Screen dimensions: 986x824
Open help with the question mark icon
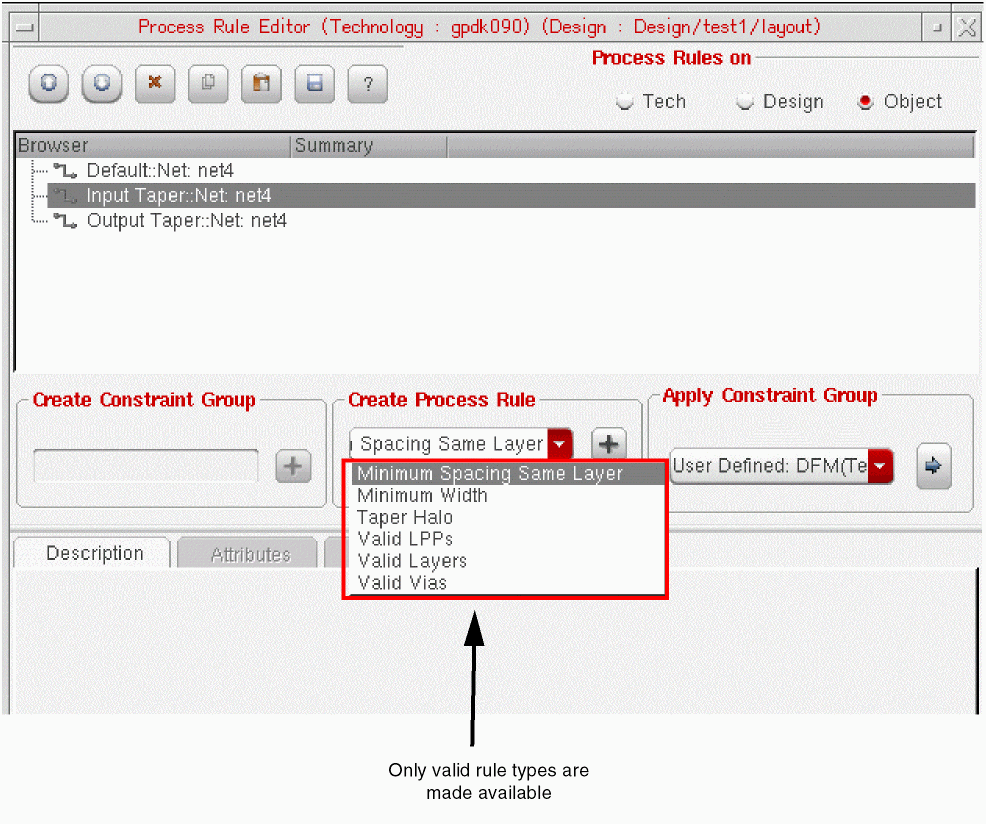click(x=368, y=83)
